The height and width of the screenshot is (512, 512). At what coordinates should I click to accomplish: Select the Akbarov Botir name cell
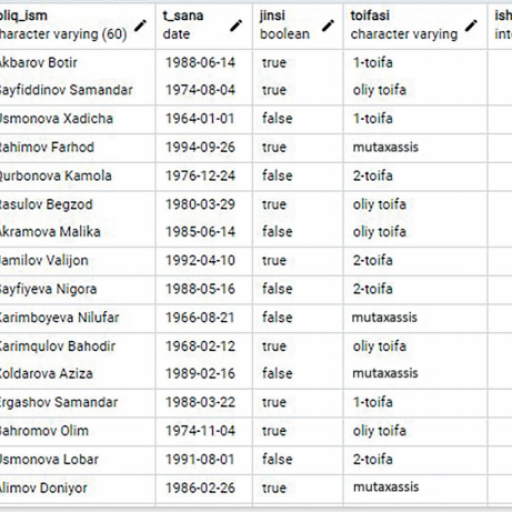pyautogui.click(x=77, y=63)
